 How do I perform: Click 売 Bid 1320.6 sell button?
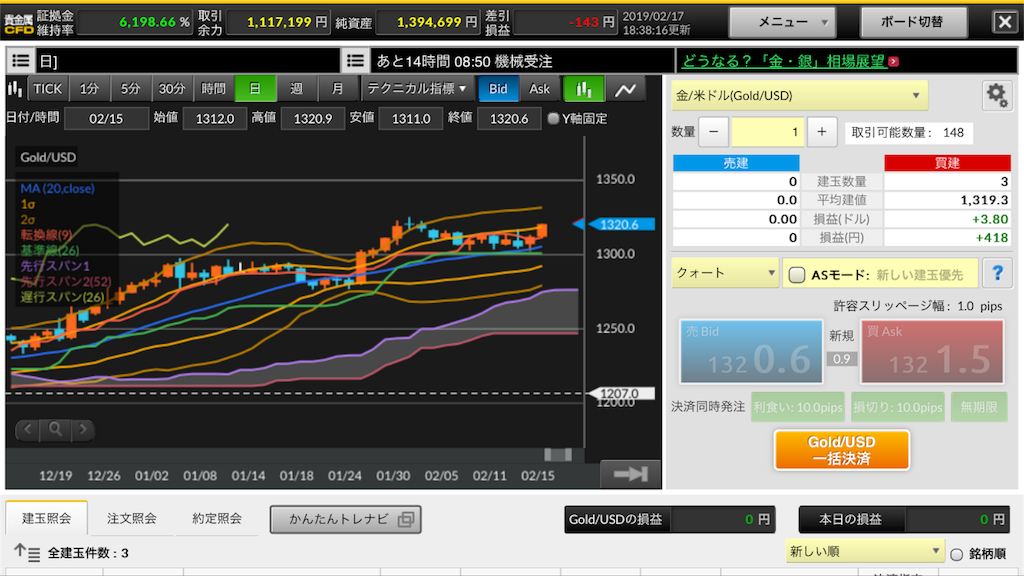coord(751,351)
